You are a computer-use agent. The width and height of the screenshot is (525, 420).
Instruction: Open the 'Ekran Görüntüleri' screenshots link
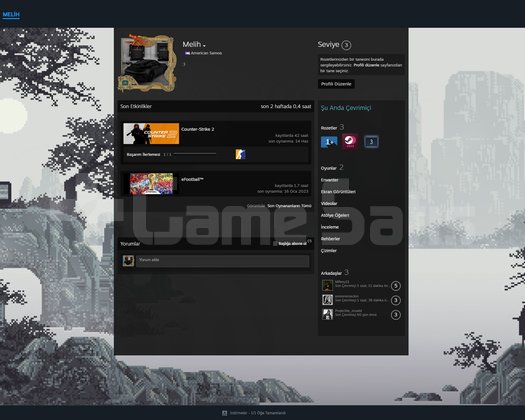point(338,192)
